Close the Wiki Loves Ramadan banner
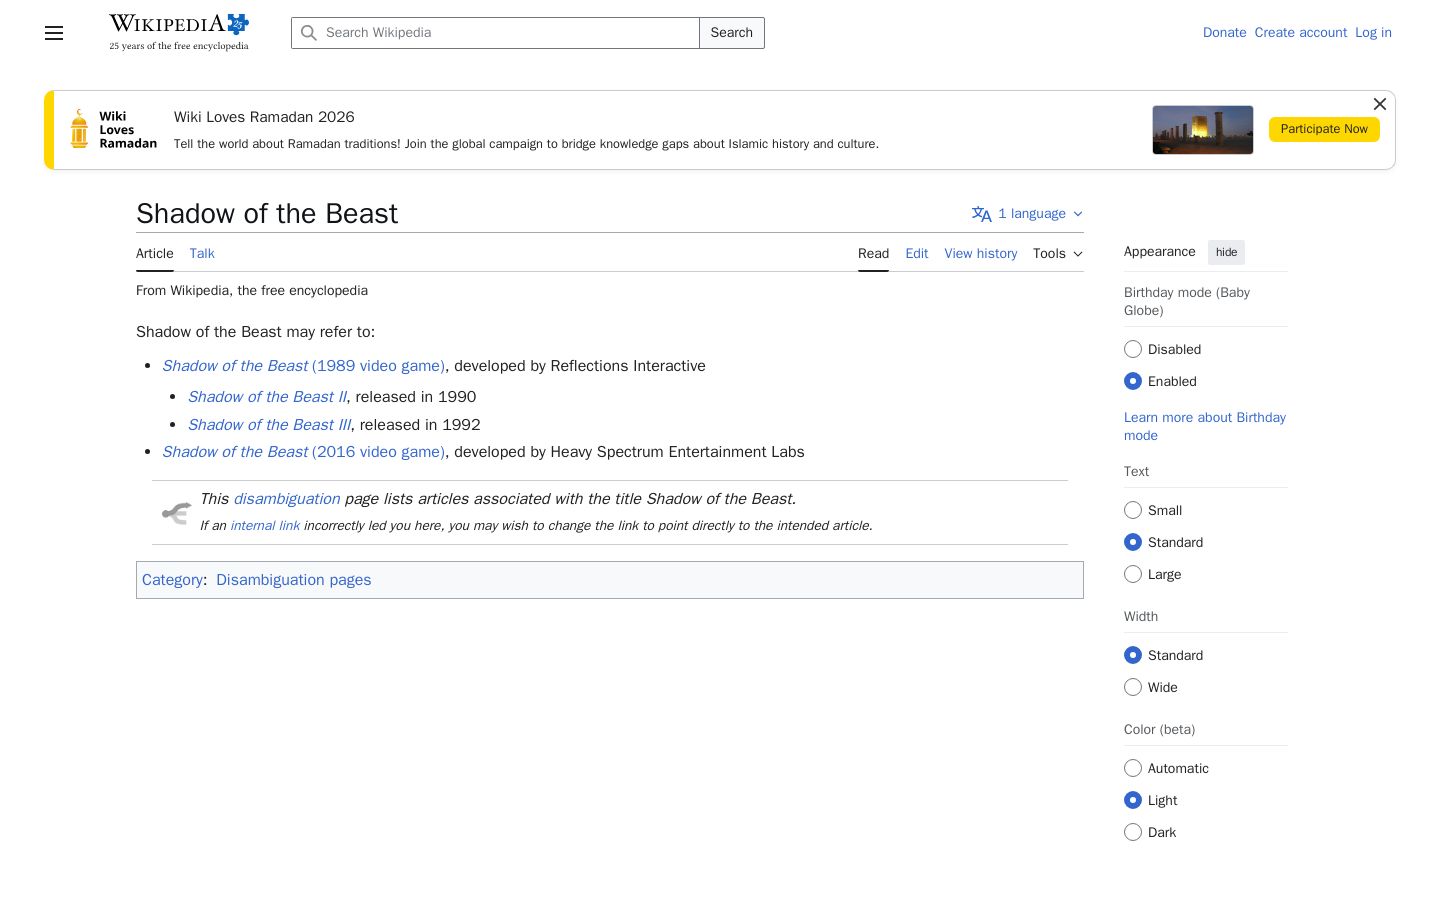 [x=1380, y=104]
